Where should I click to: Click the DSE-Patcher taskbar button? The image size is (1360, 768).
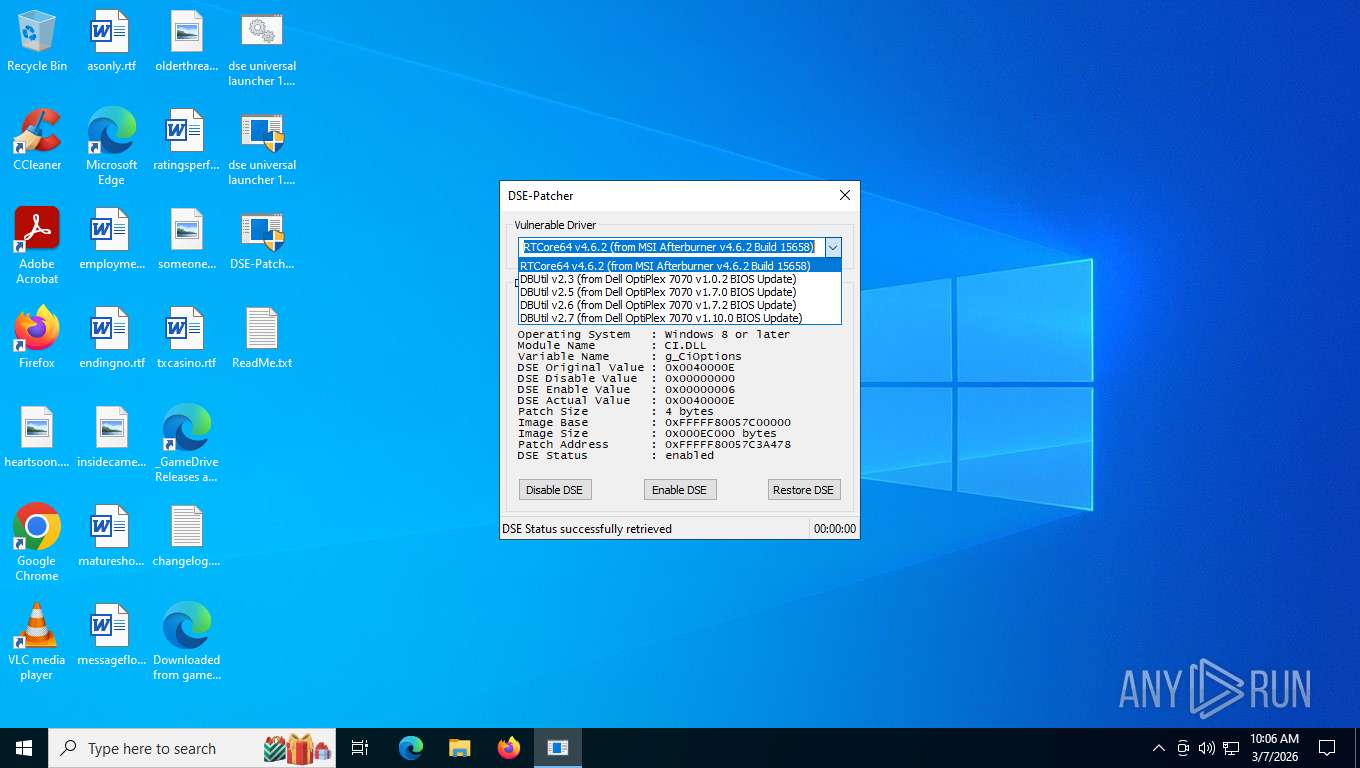[558, 748]
